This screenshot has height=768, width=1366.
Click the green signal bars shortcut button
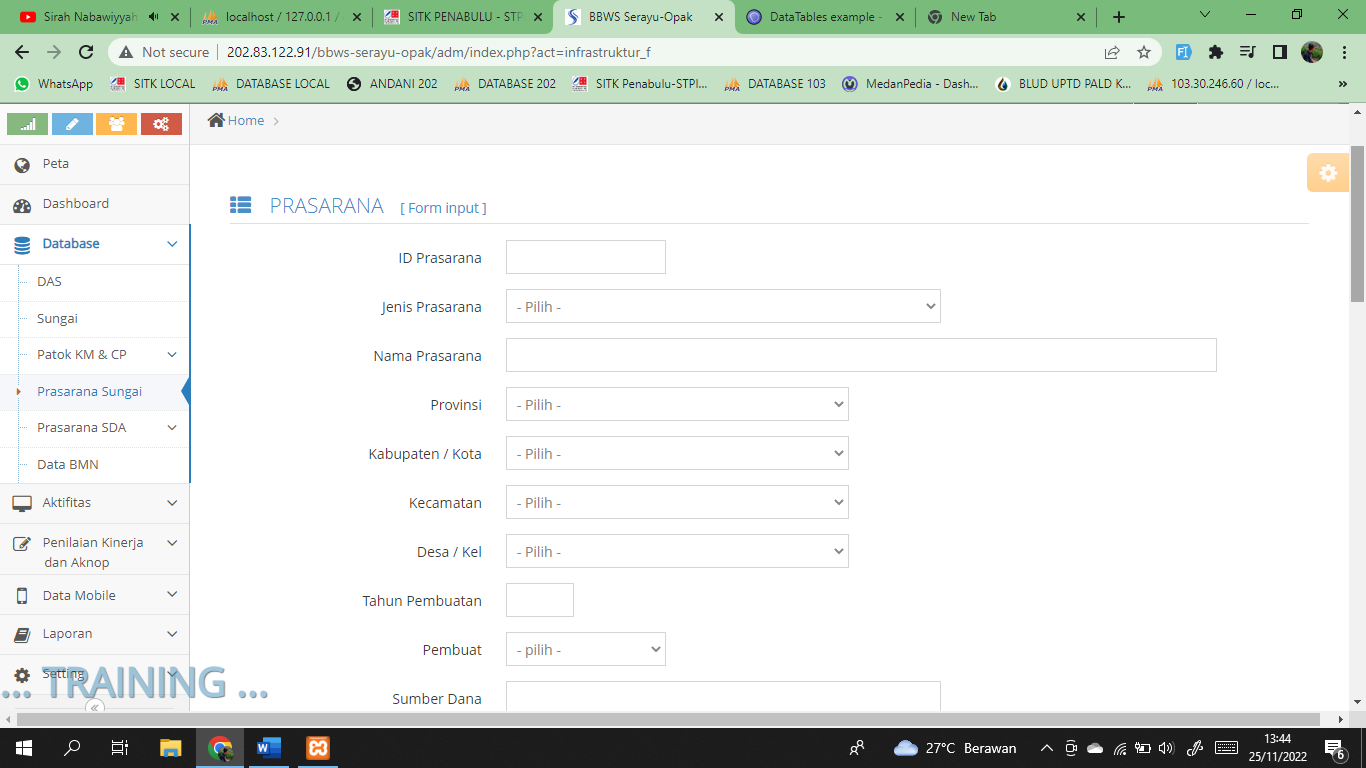point(27,124)
